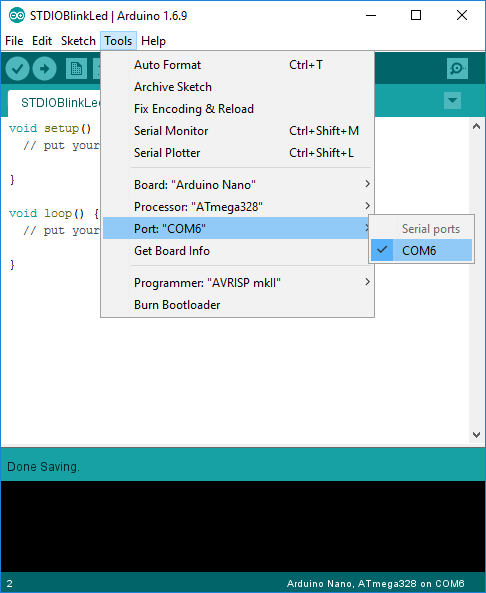This screenshot has height=593, width=486.
Task: Minimize the Arduino window
Action: click(x=371, y=15)
